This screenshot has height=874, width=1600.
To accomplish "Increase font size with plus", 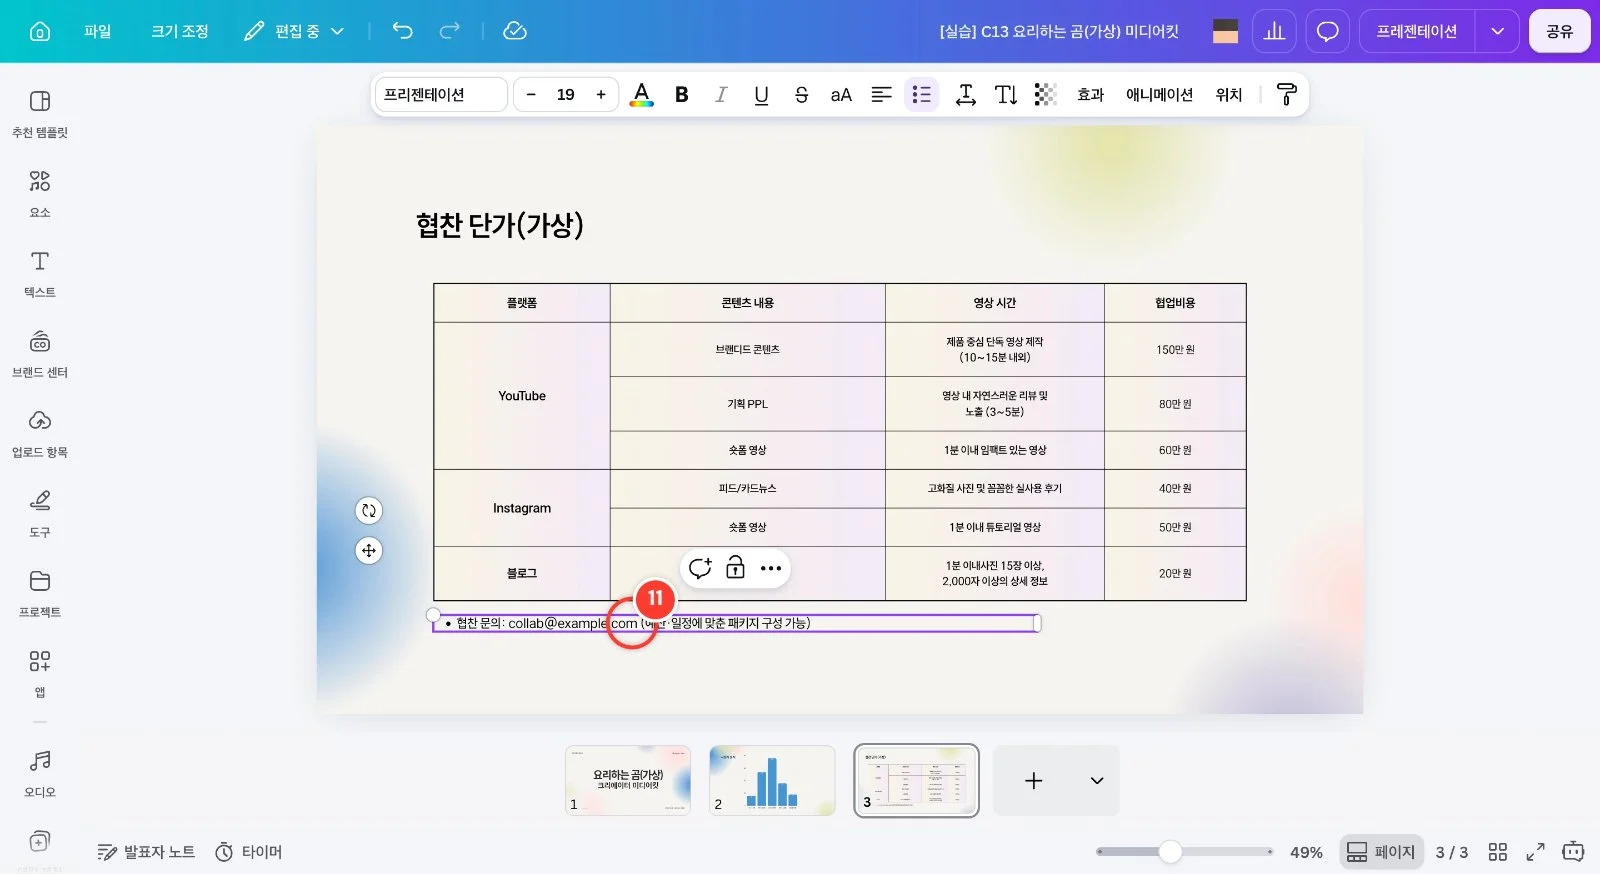I will (x=601, y=94).
